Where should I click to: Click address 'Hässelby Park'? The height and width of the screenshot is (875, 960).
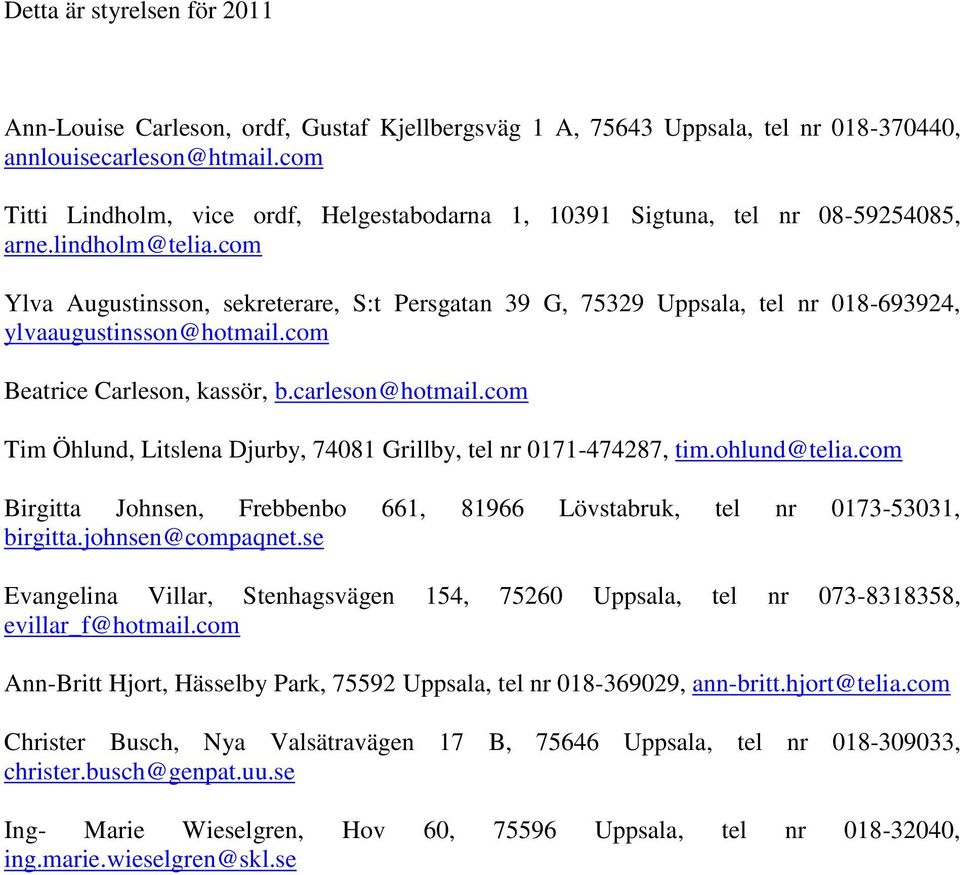(250, 684)
